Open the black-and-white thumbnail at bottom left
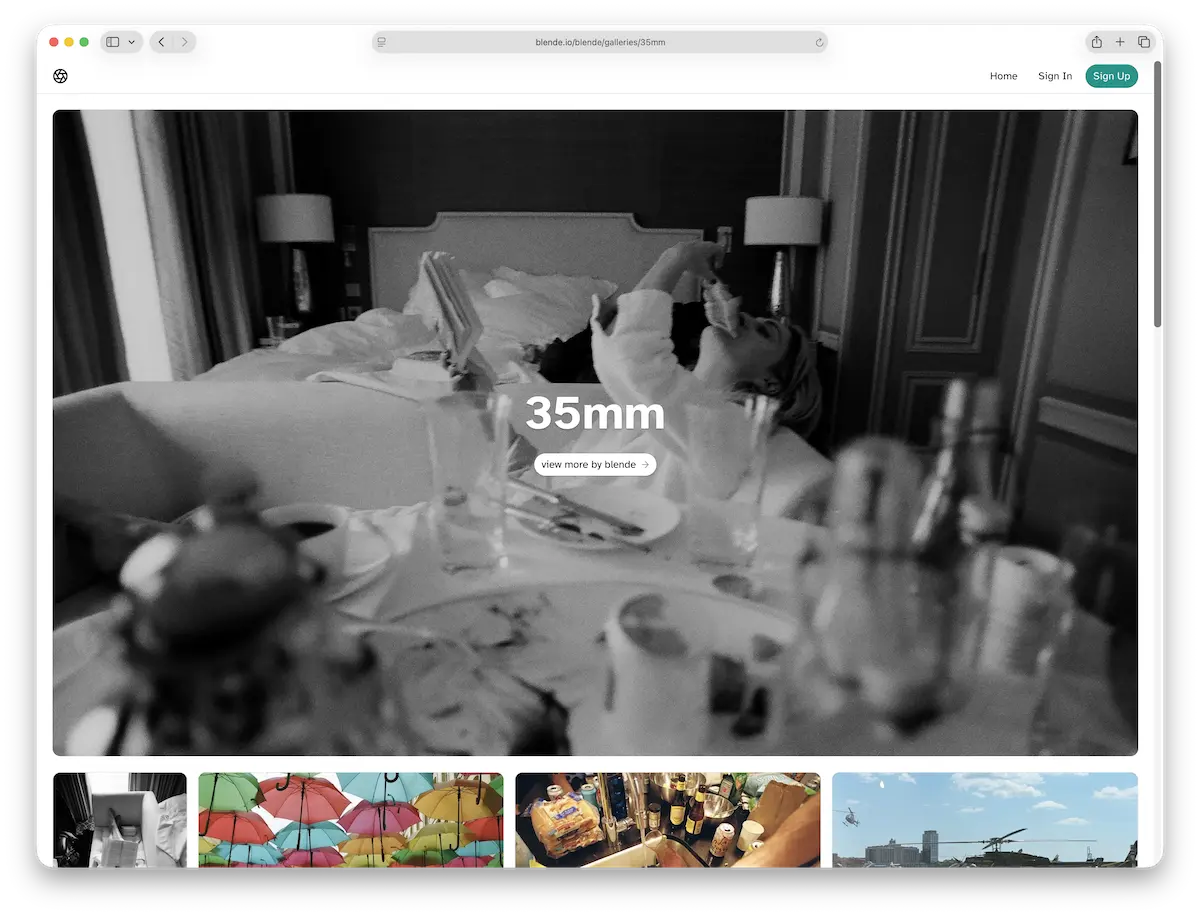The image size is (1200, 916). click(x=120, y=819)
